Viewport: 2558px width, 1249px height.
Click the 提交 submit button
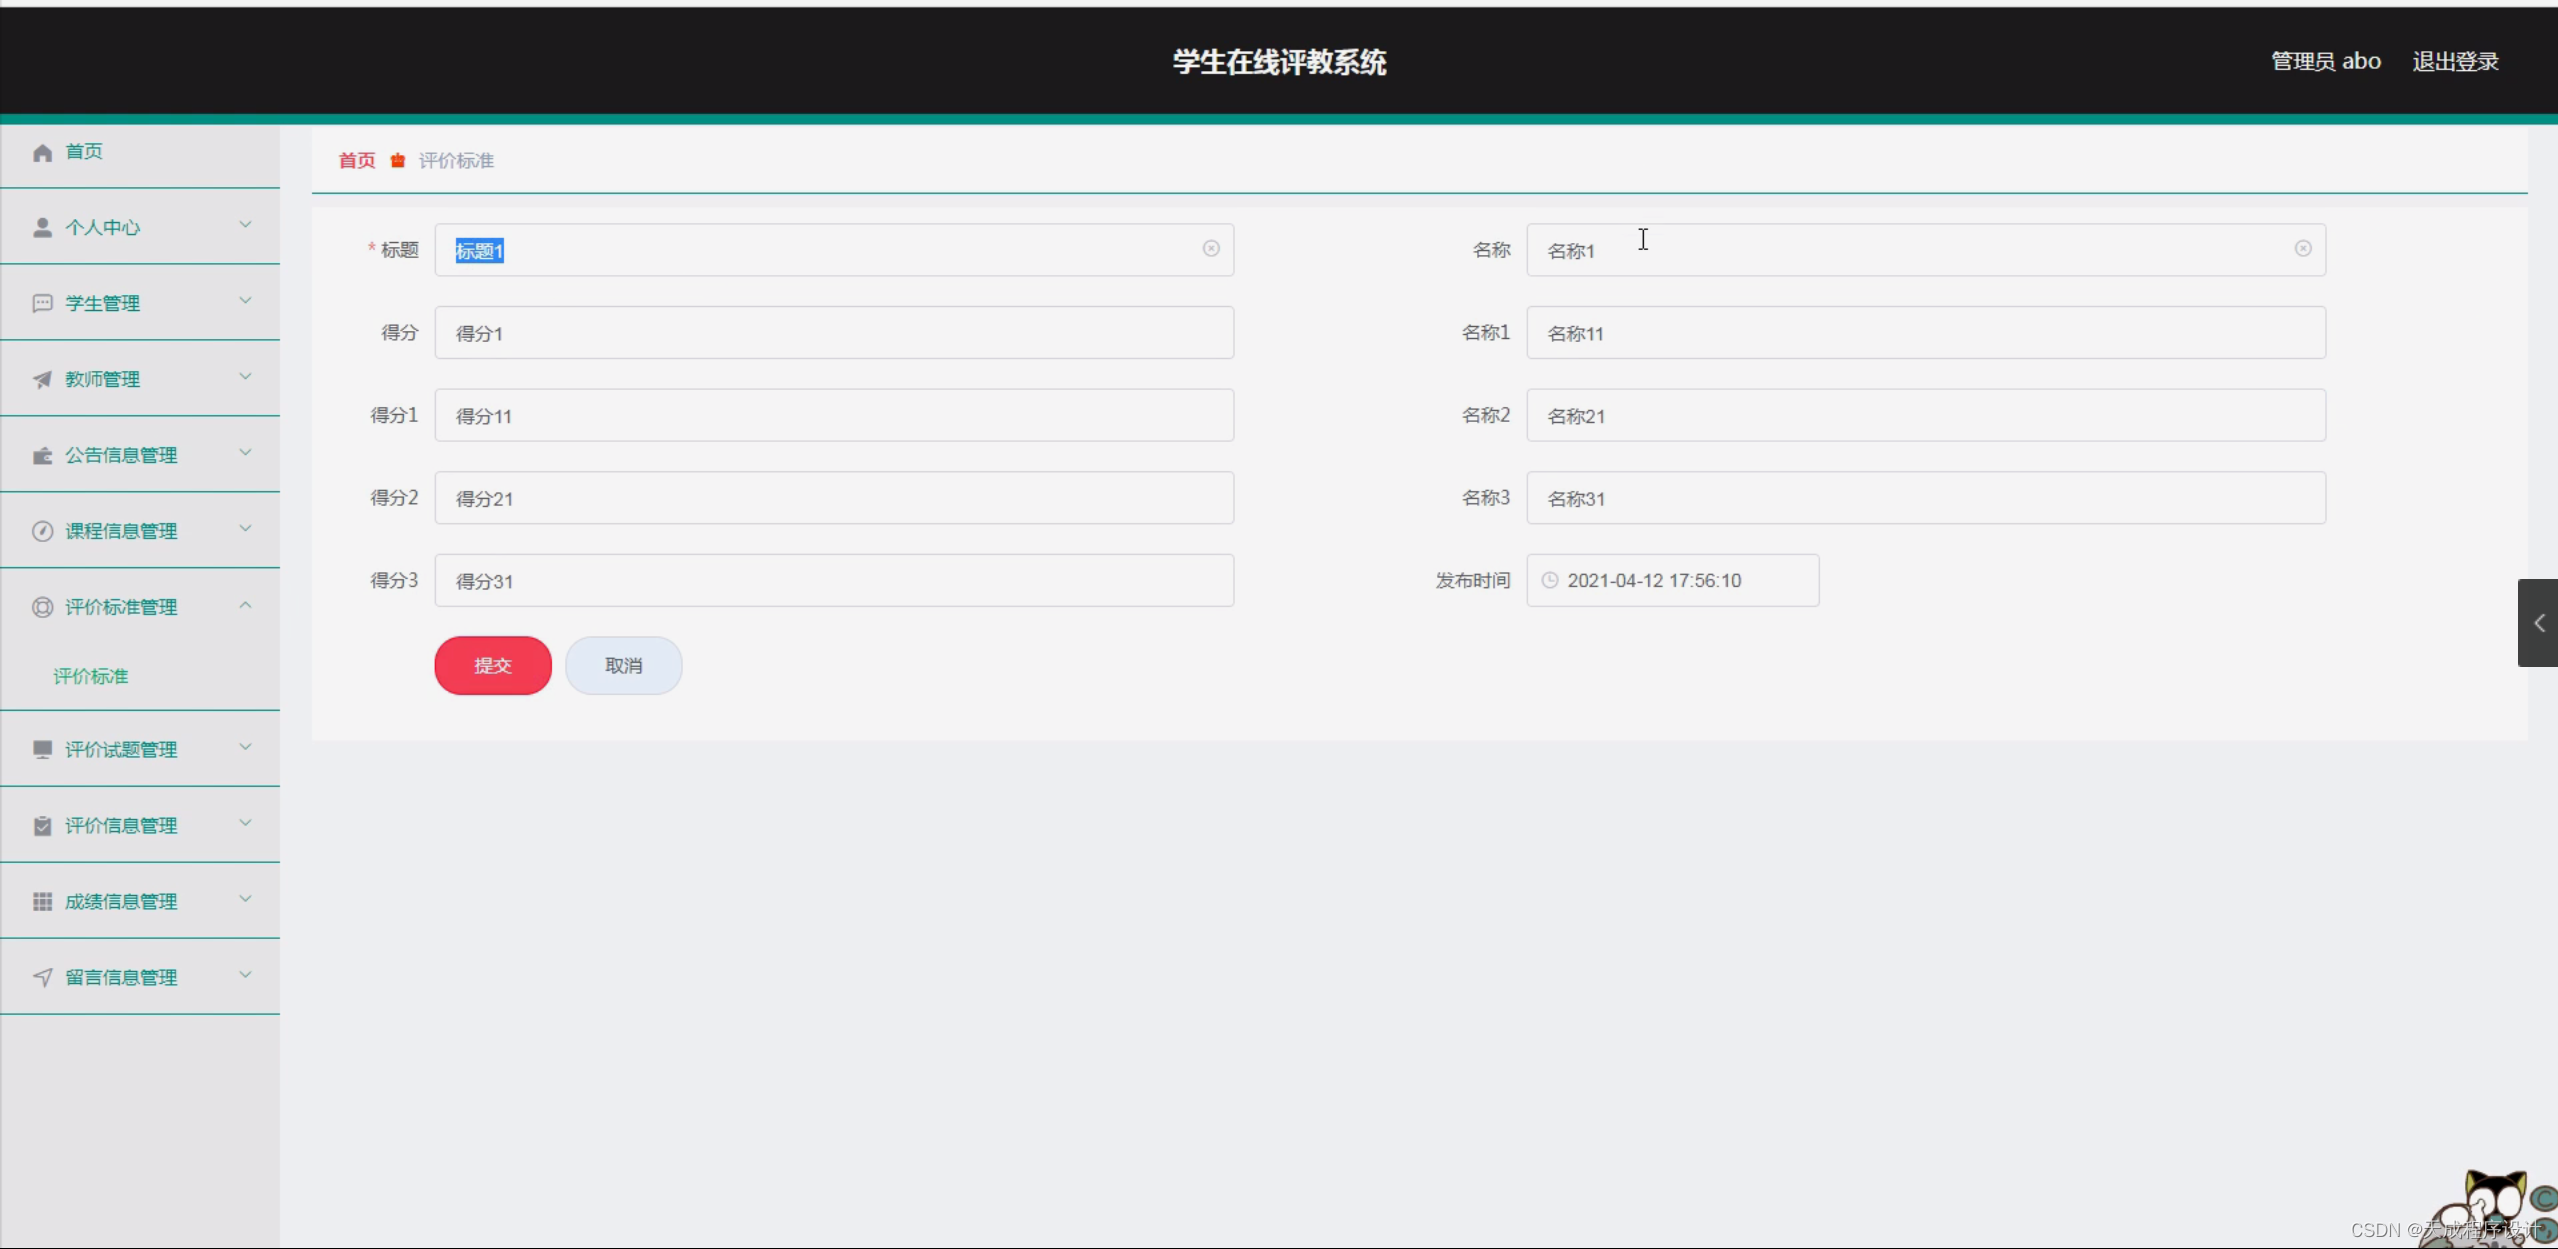(492, 665)
